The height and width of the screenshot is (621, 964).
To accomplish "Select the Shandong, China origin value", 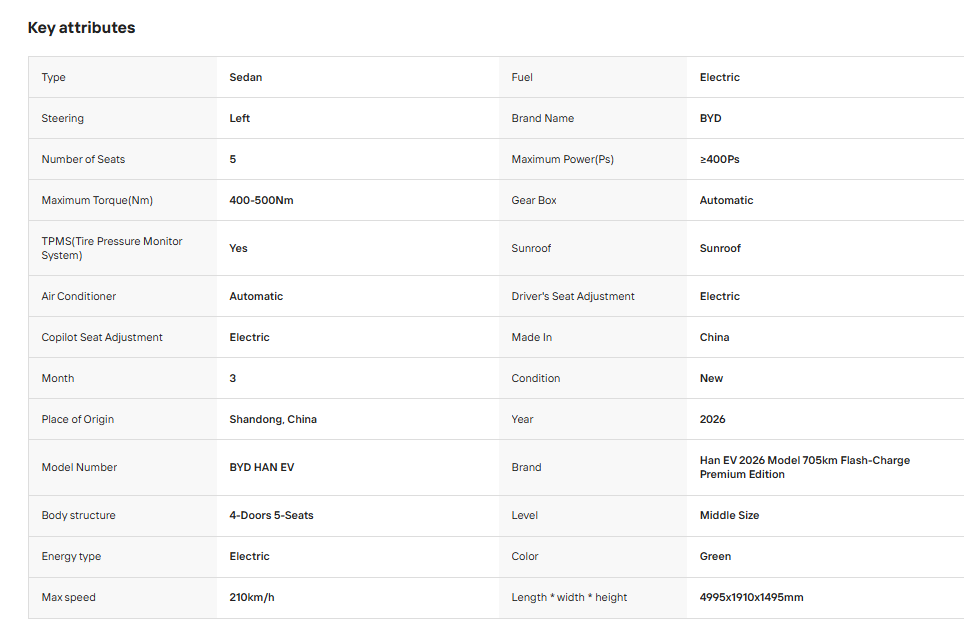I will coord(273,419).
